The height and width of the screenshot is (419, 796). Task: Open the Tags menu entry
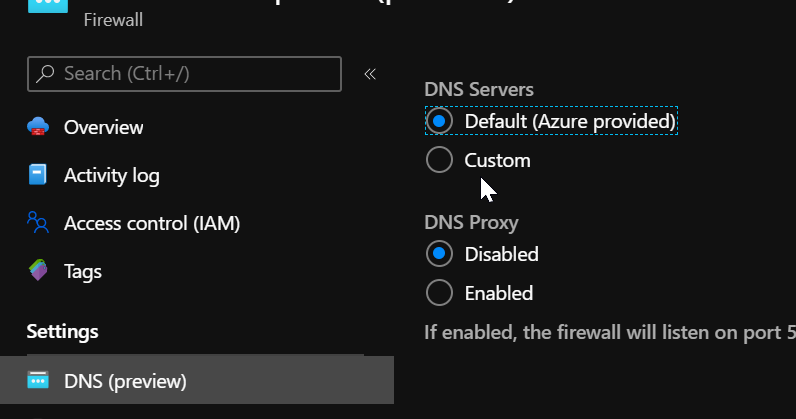pos(82,270)
